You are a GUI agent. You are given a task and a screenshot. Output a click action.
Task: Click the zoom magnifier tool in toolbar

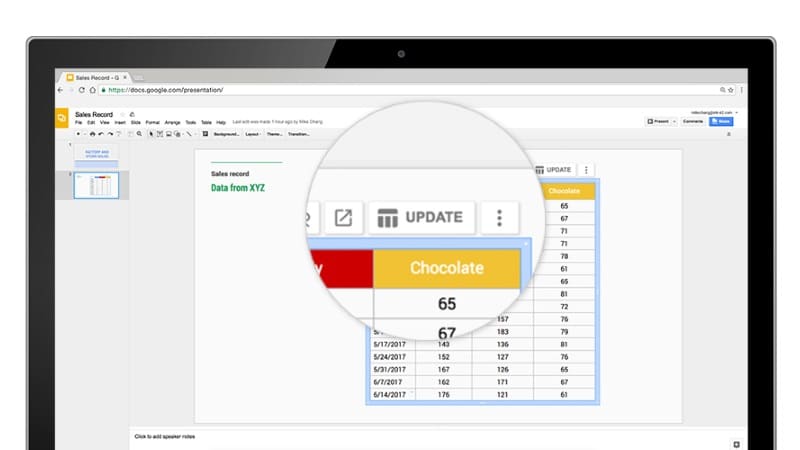click(139, 133)
